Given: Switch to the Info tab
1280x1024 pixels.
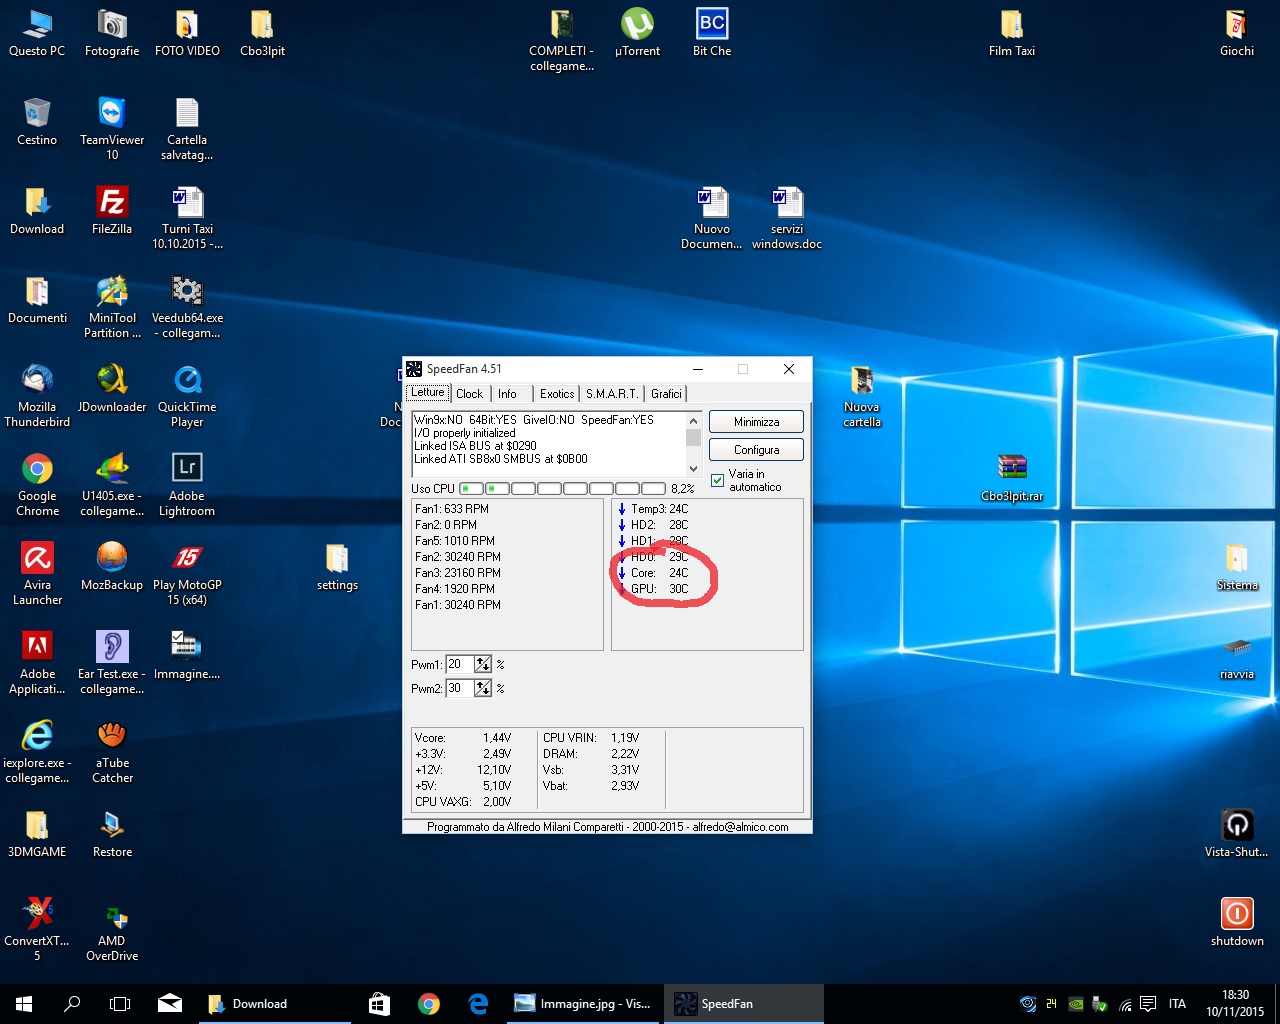Looking at the screenshot, I should click(507, 394).
